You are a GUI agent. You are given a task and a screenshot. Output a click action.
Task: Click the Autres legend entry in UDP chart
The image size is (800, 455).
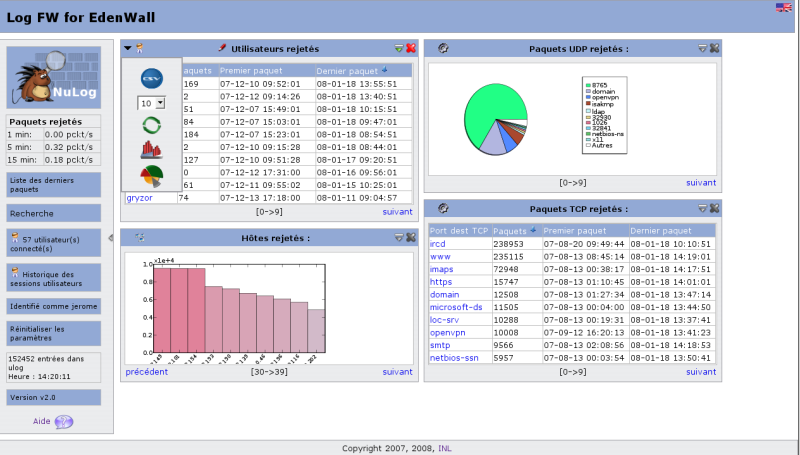[x=599, y=145]
